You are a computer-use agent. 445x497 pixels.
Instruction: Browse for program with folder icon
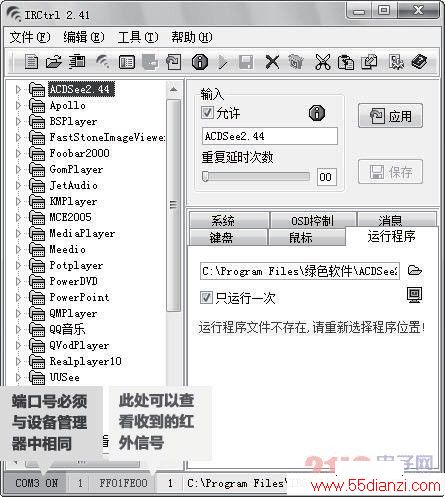pyautogui.click(x=415, y=270)
